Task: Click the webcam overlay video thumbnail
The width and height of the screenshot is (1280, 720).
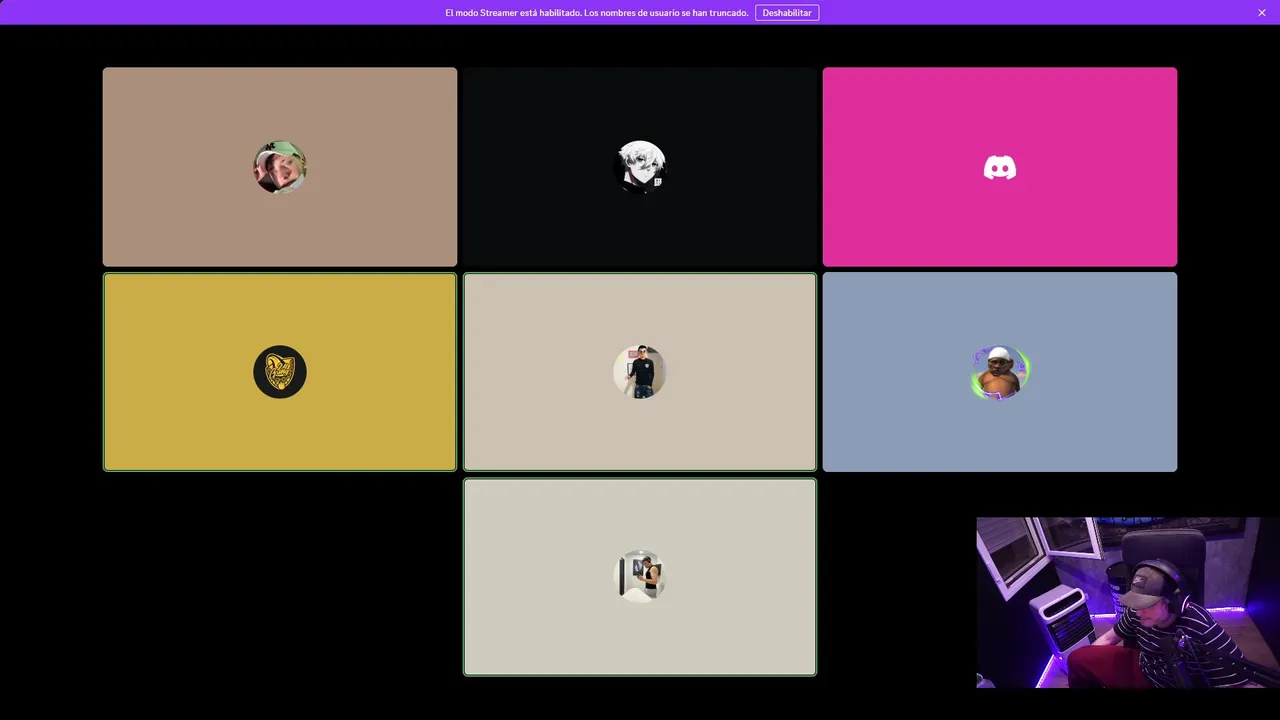Action: pyautogui.click(x=1128, y=602)
